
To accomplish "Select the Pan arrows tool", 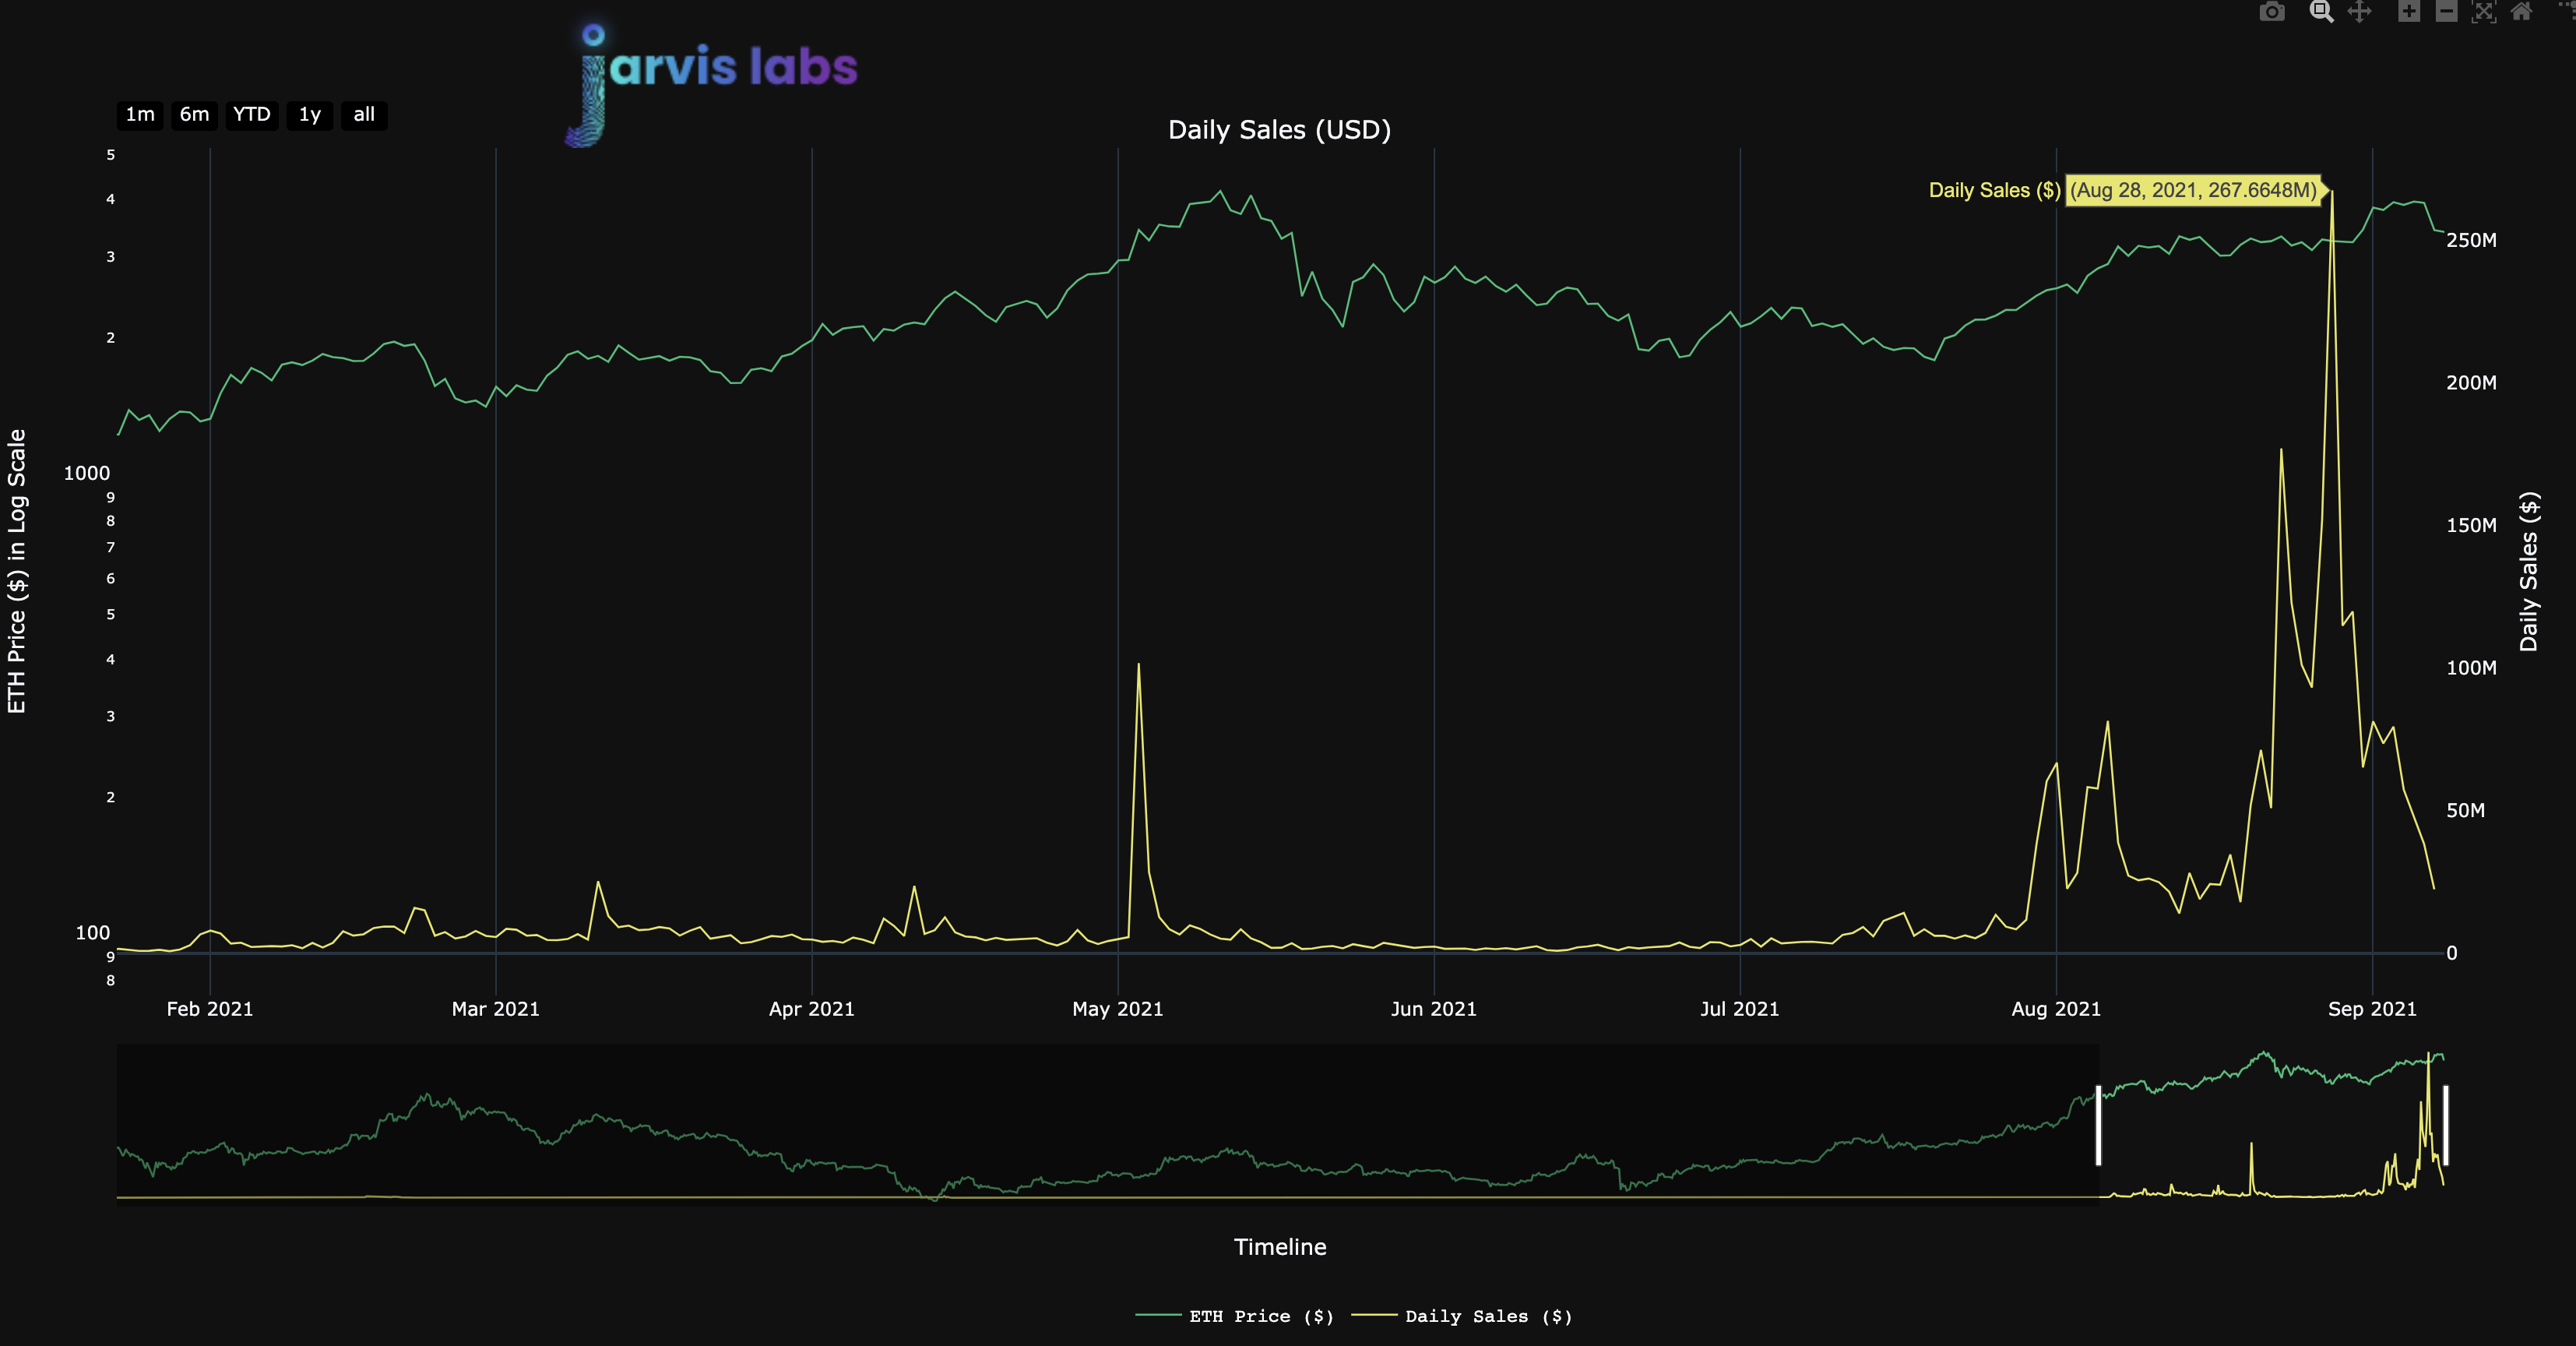I will pos(2360,12).
